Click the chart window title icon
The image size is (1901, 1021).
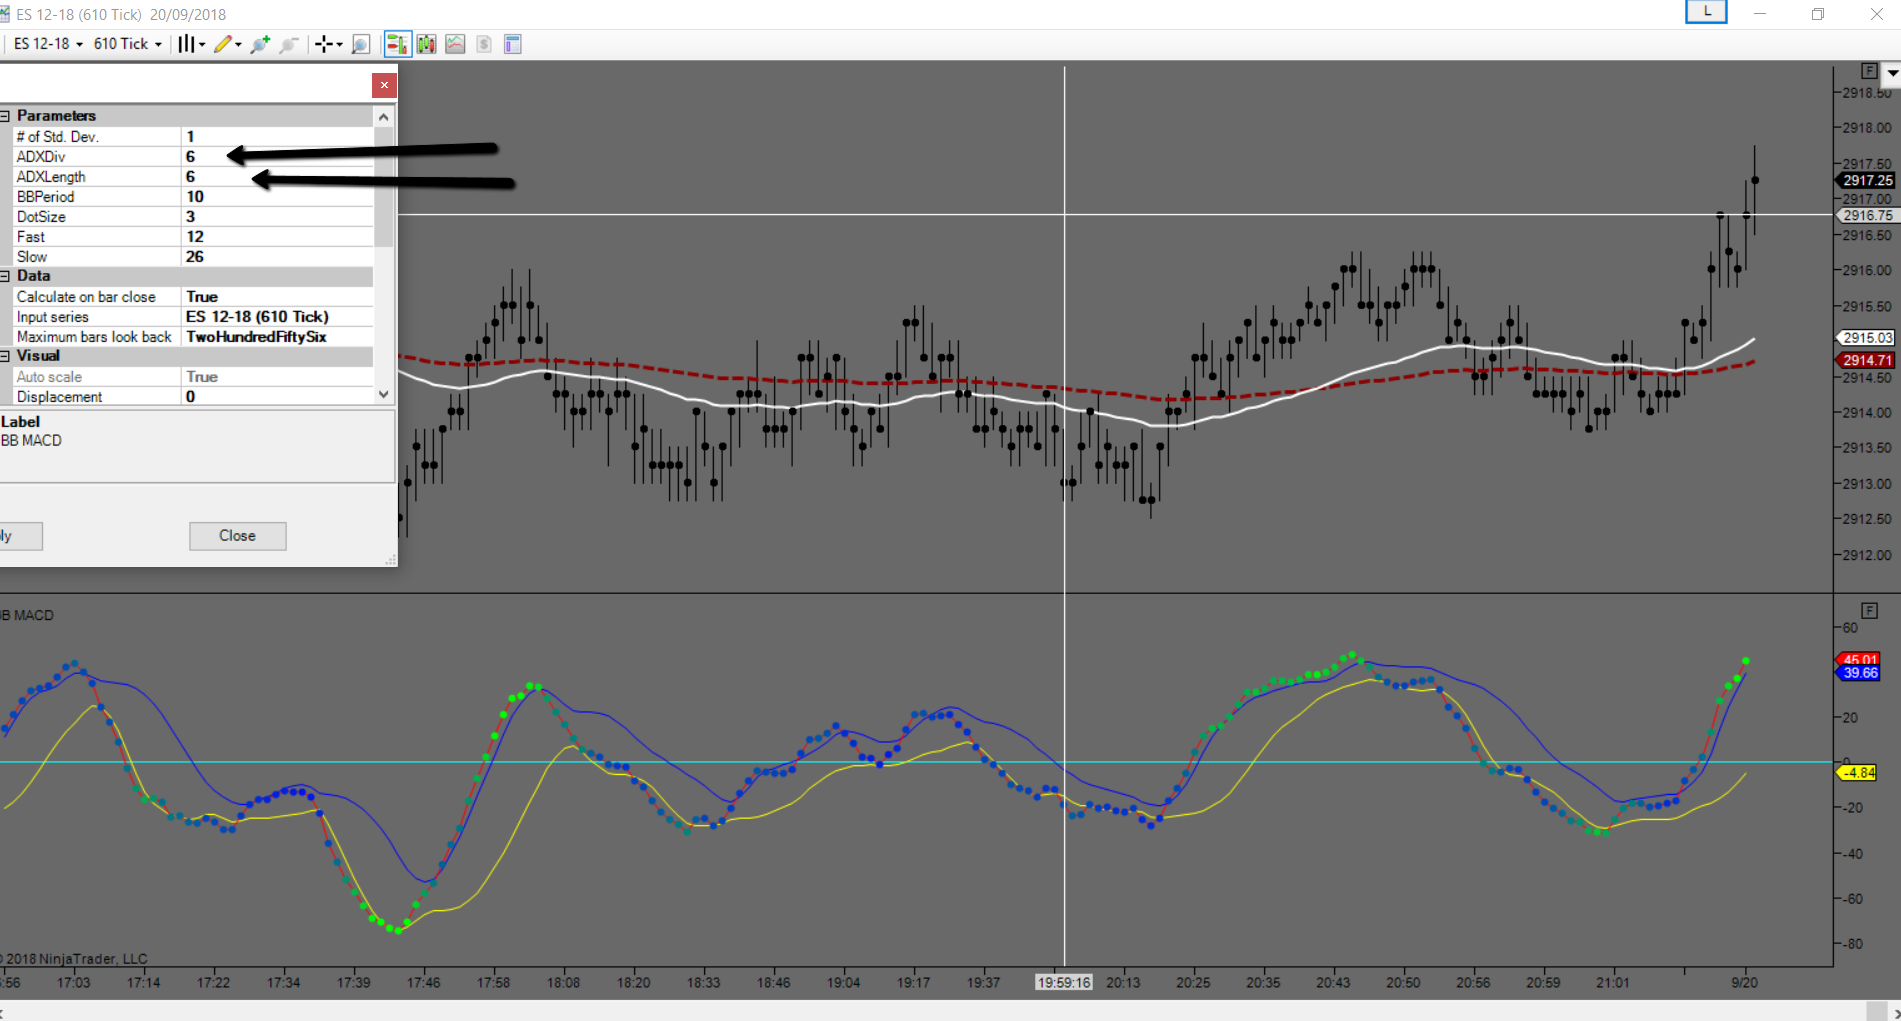4,14
